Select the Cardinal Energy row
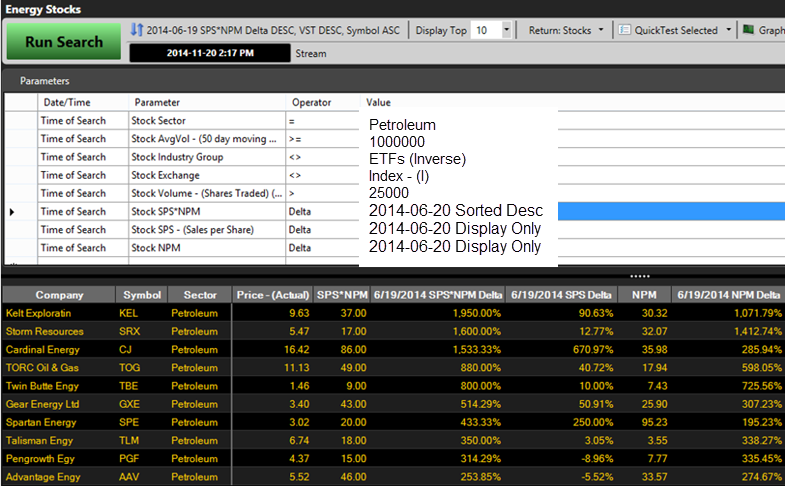Screen dimensions: 785x486 coord(392,349)
